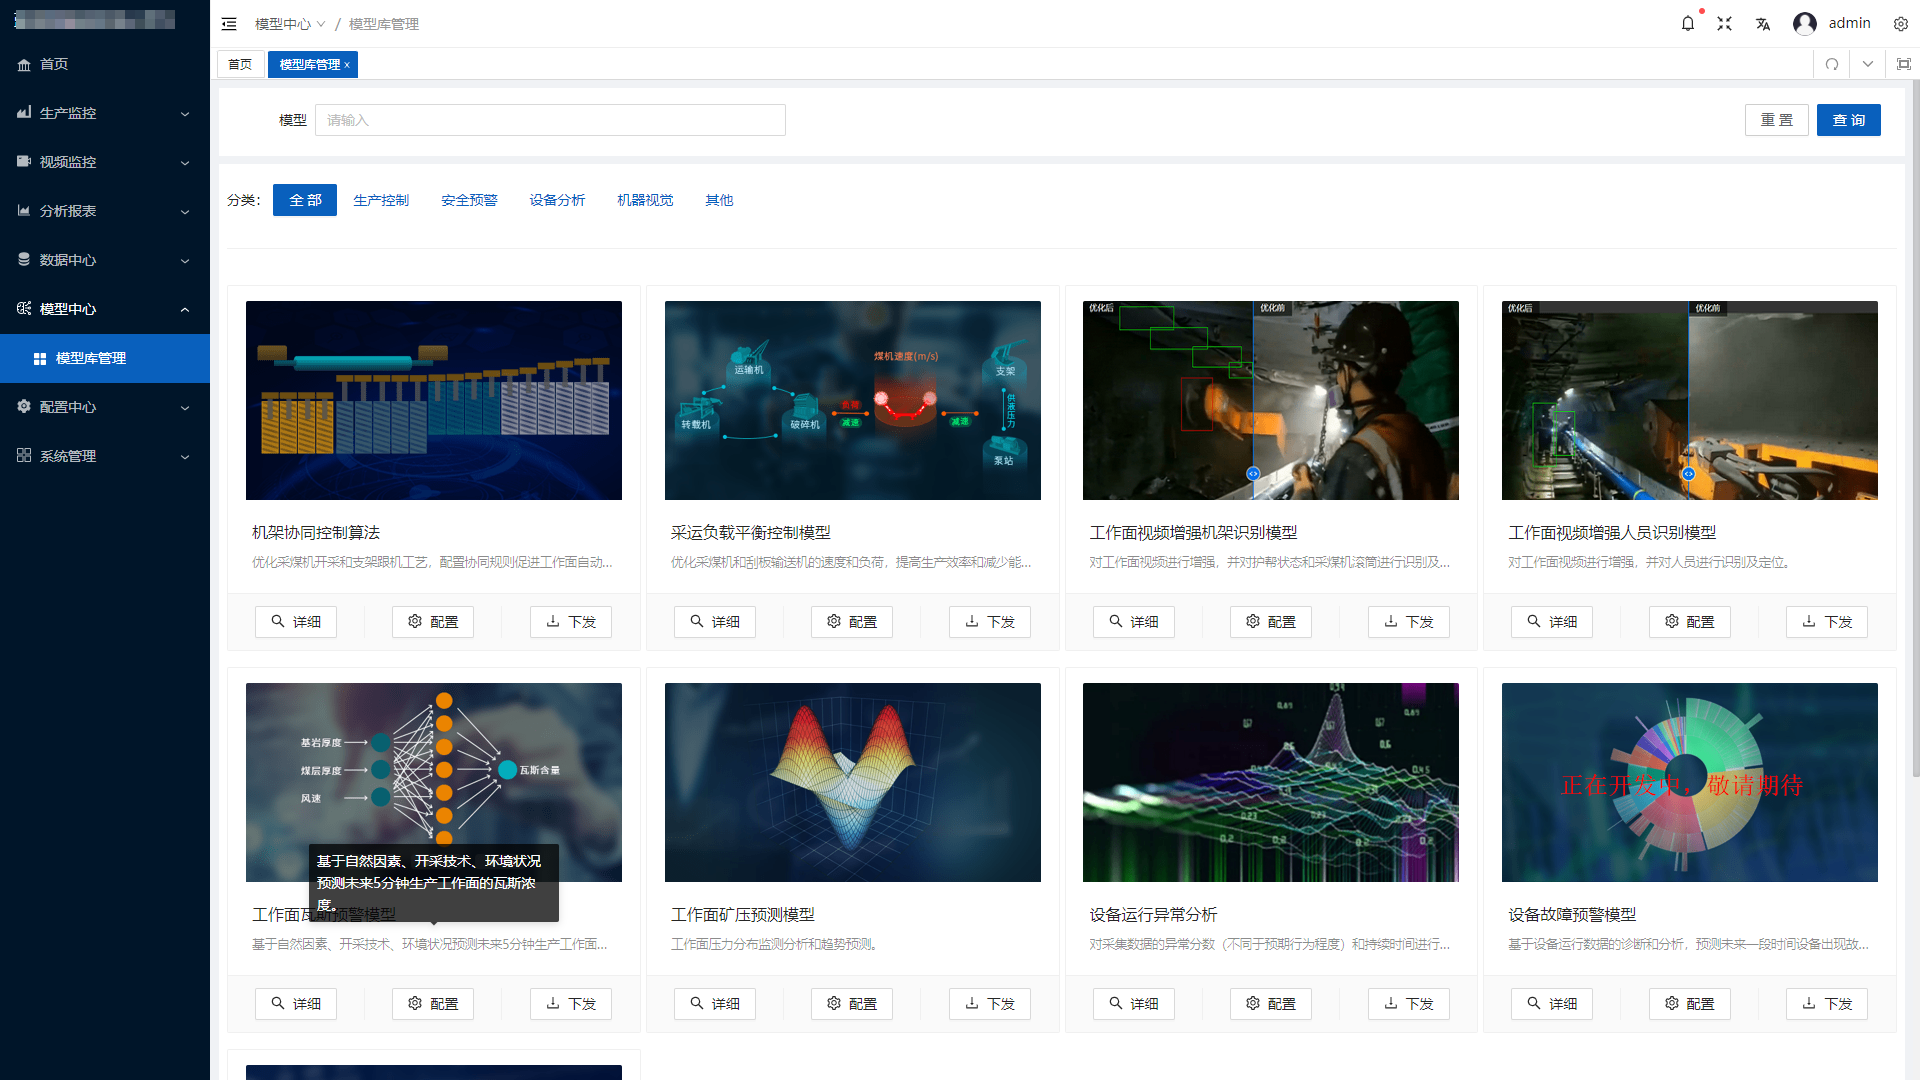View 详细 for 工作面瓦斯预警模型
The width and height of the screenshot is (1920, 1080).
point(296,1004)
